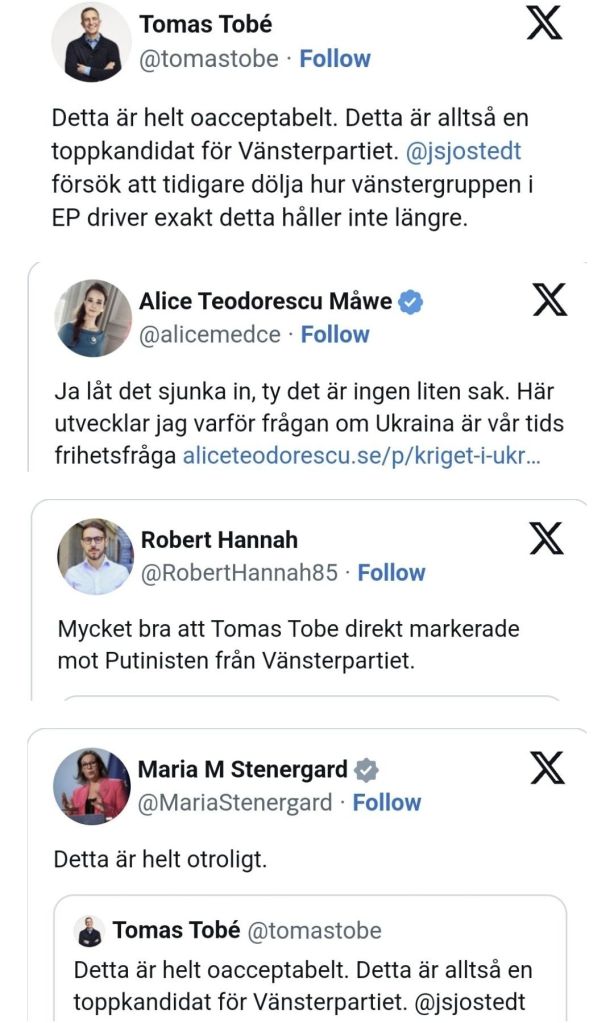The image size is (614, 1023).
Task: Click the X logo on Robert Hannah's tweet
Action: [545, 540]
